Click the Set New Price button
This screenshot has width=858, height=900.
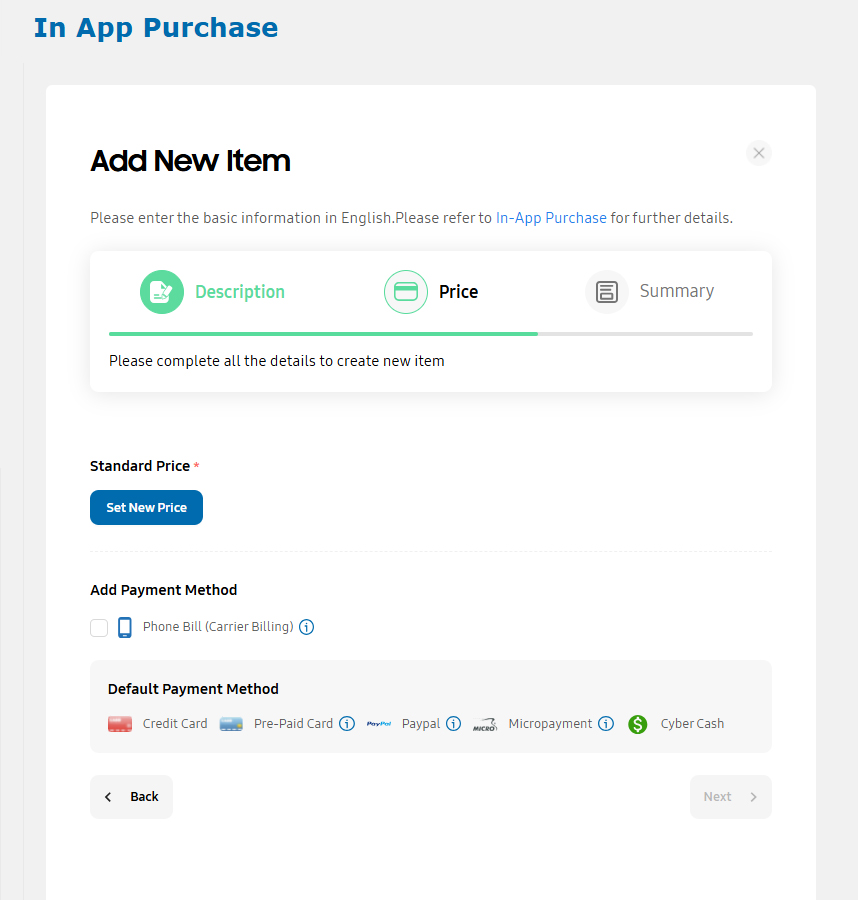coord(146,507)
